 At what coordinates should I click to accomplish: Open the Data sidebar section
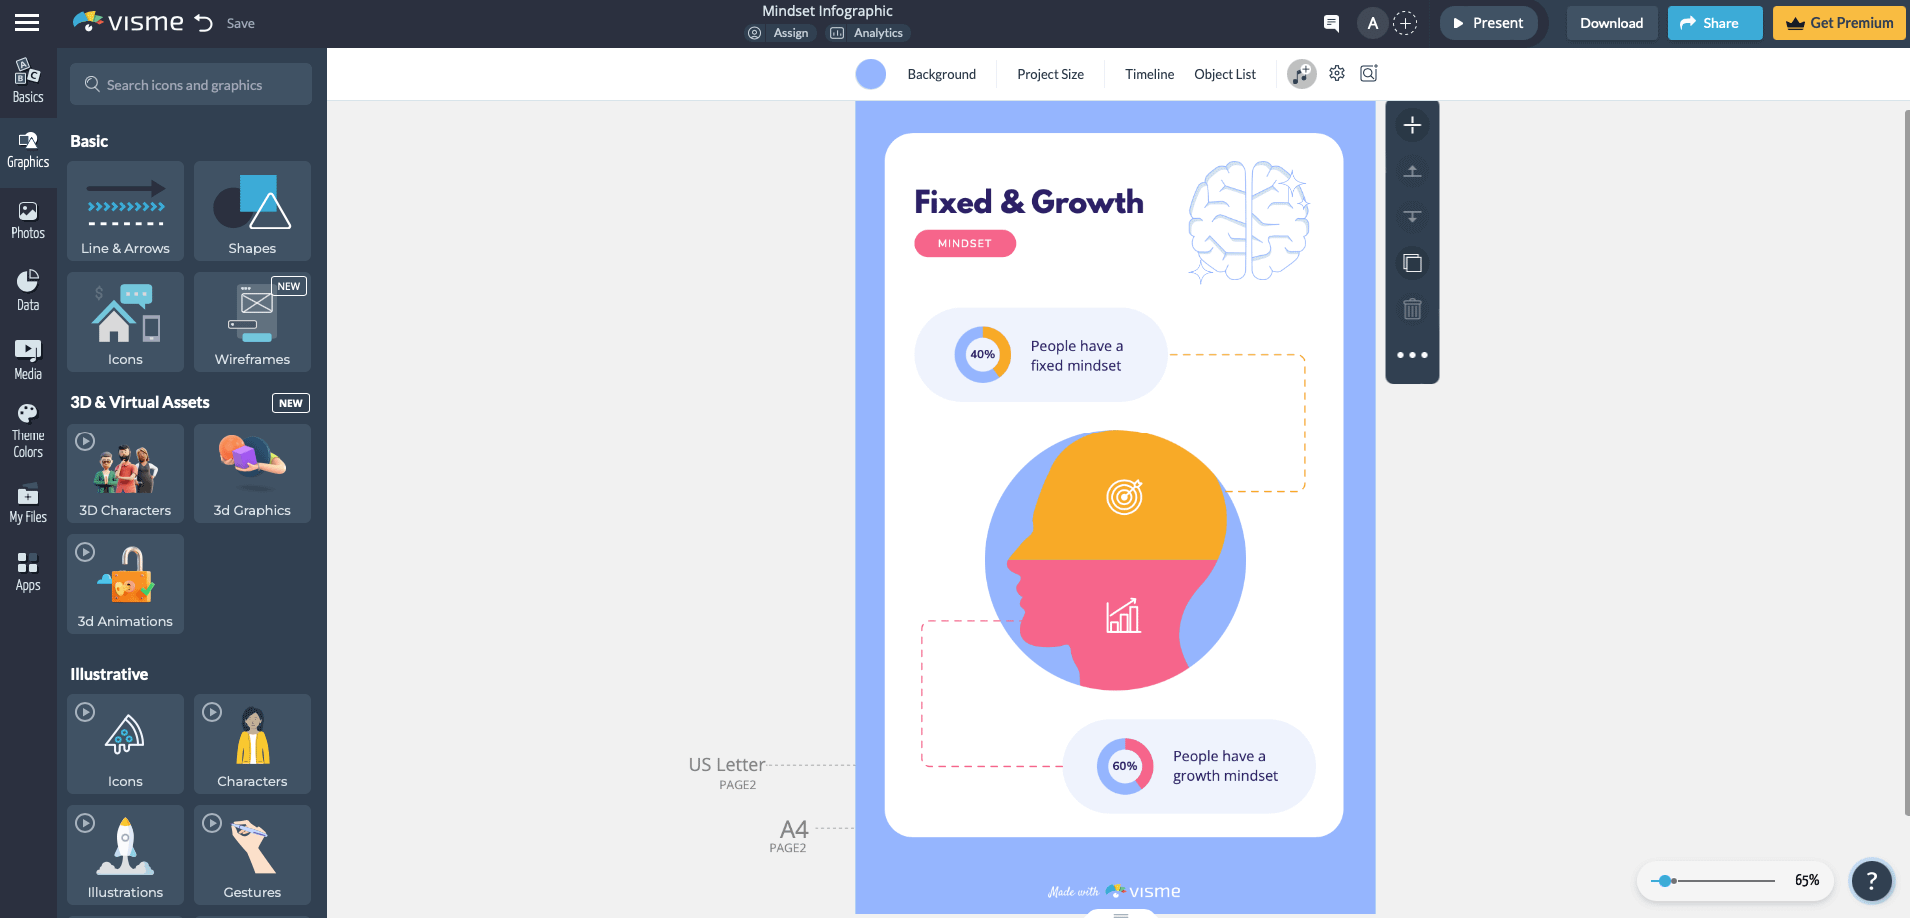pos(27,289)
